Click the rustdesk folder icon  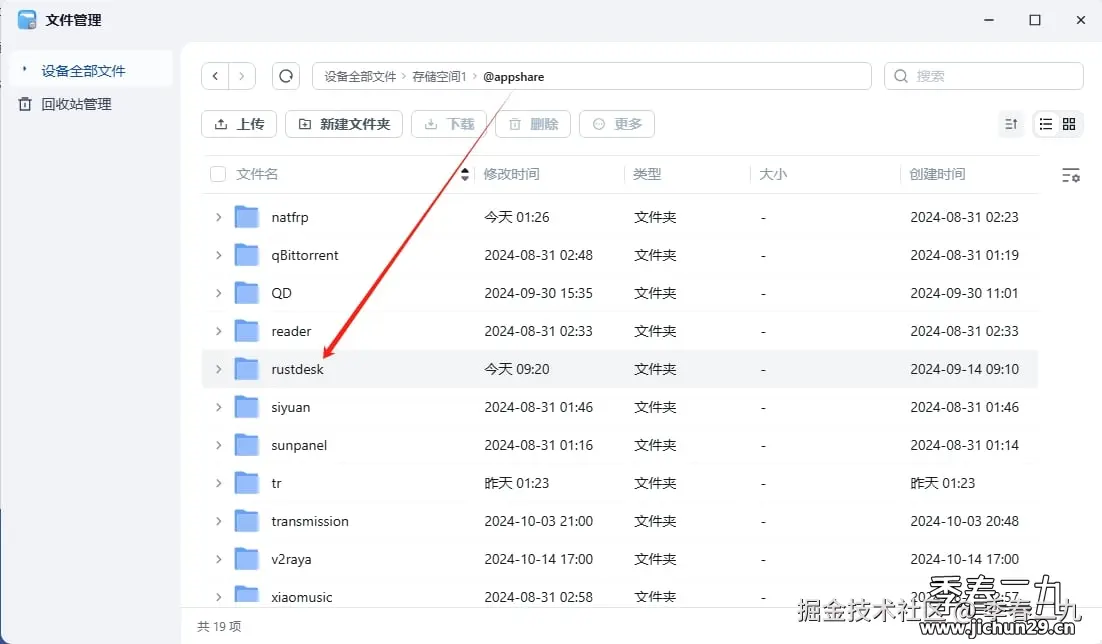pyautogui.click(x=247, y=369)
